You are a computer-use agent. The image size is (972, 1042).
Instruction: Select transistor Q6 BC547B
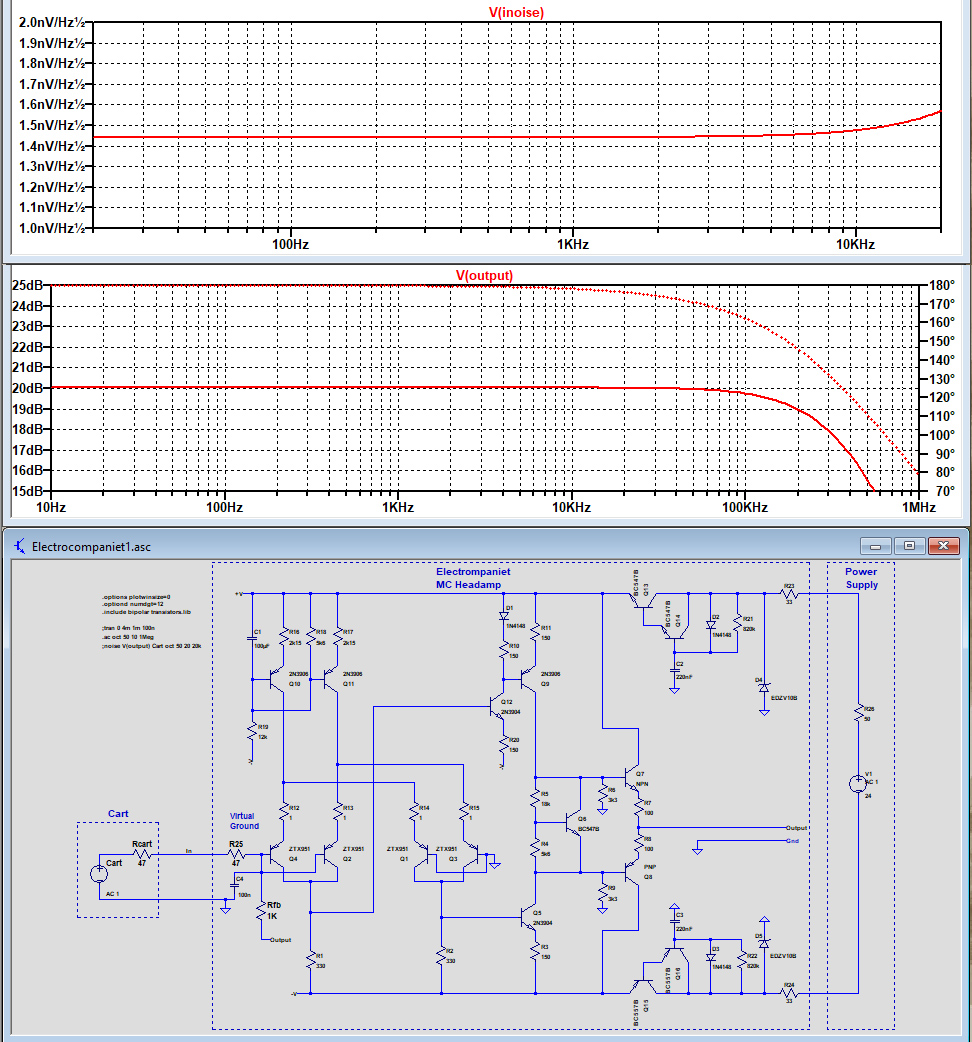tap(573, 824)
